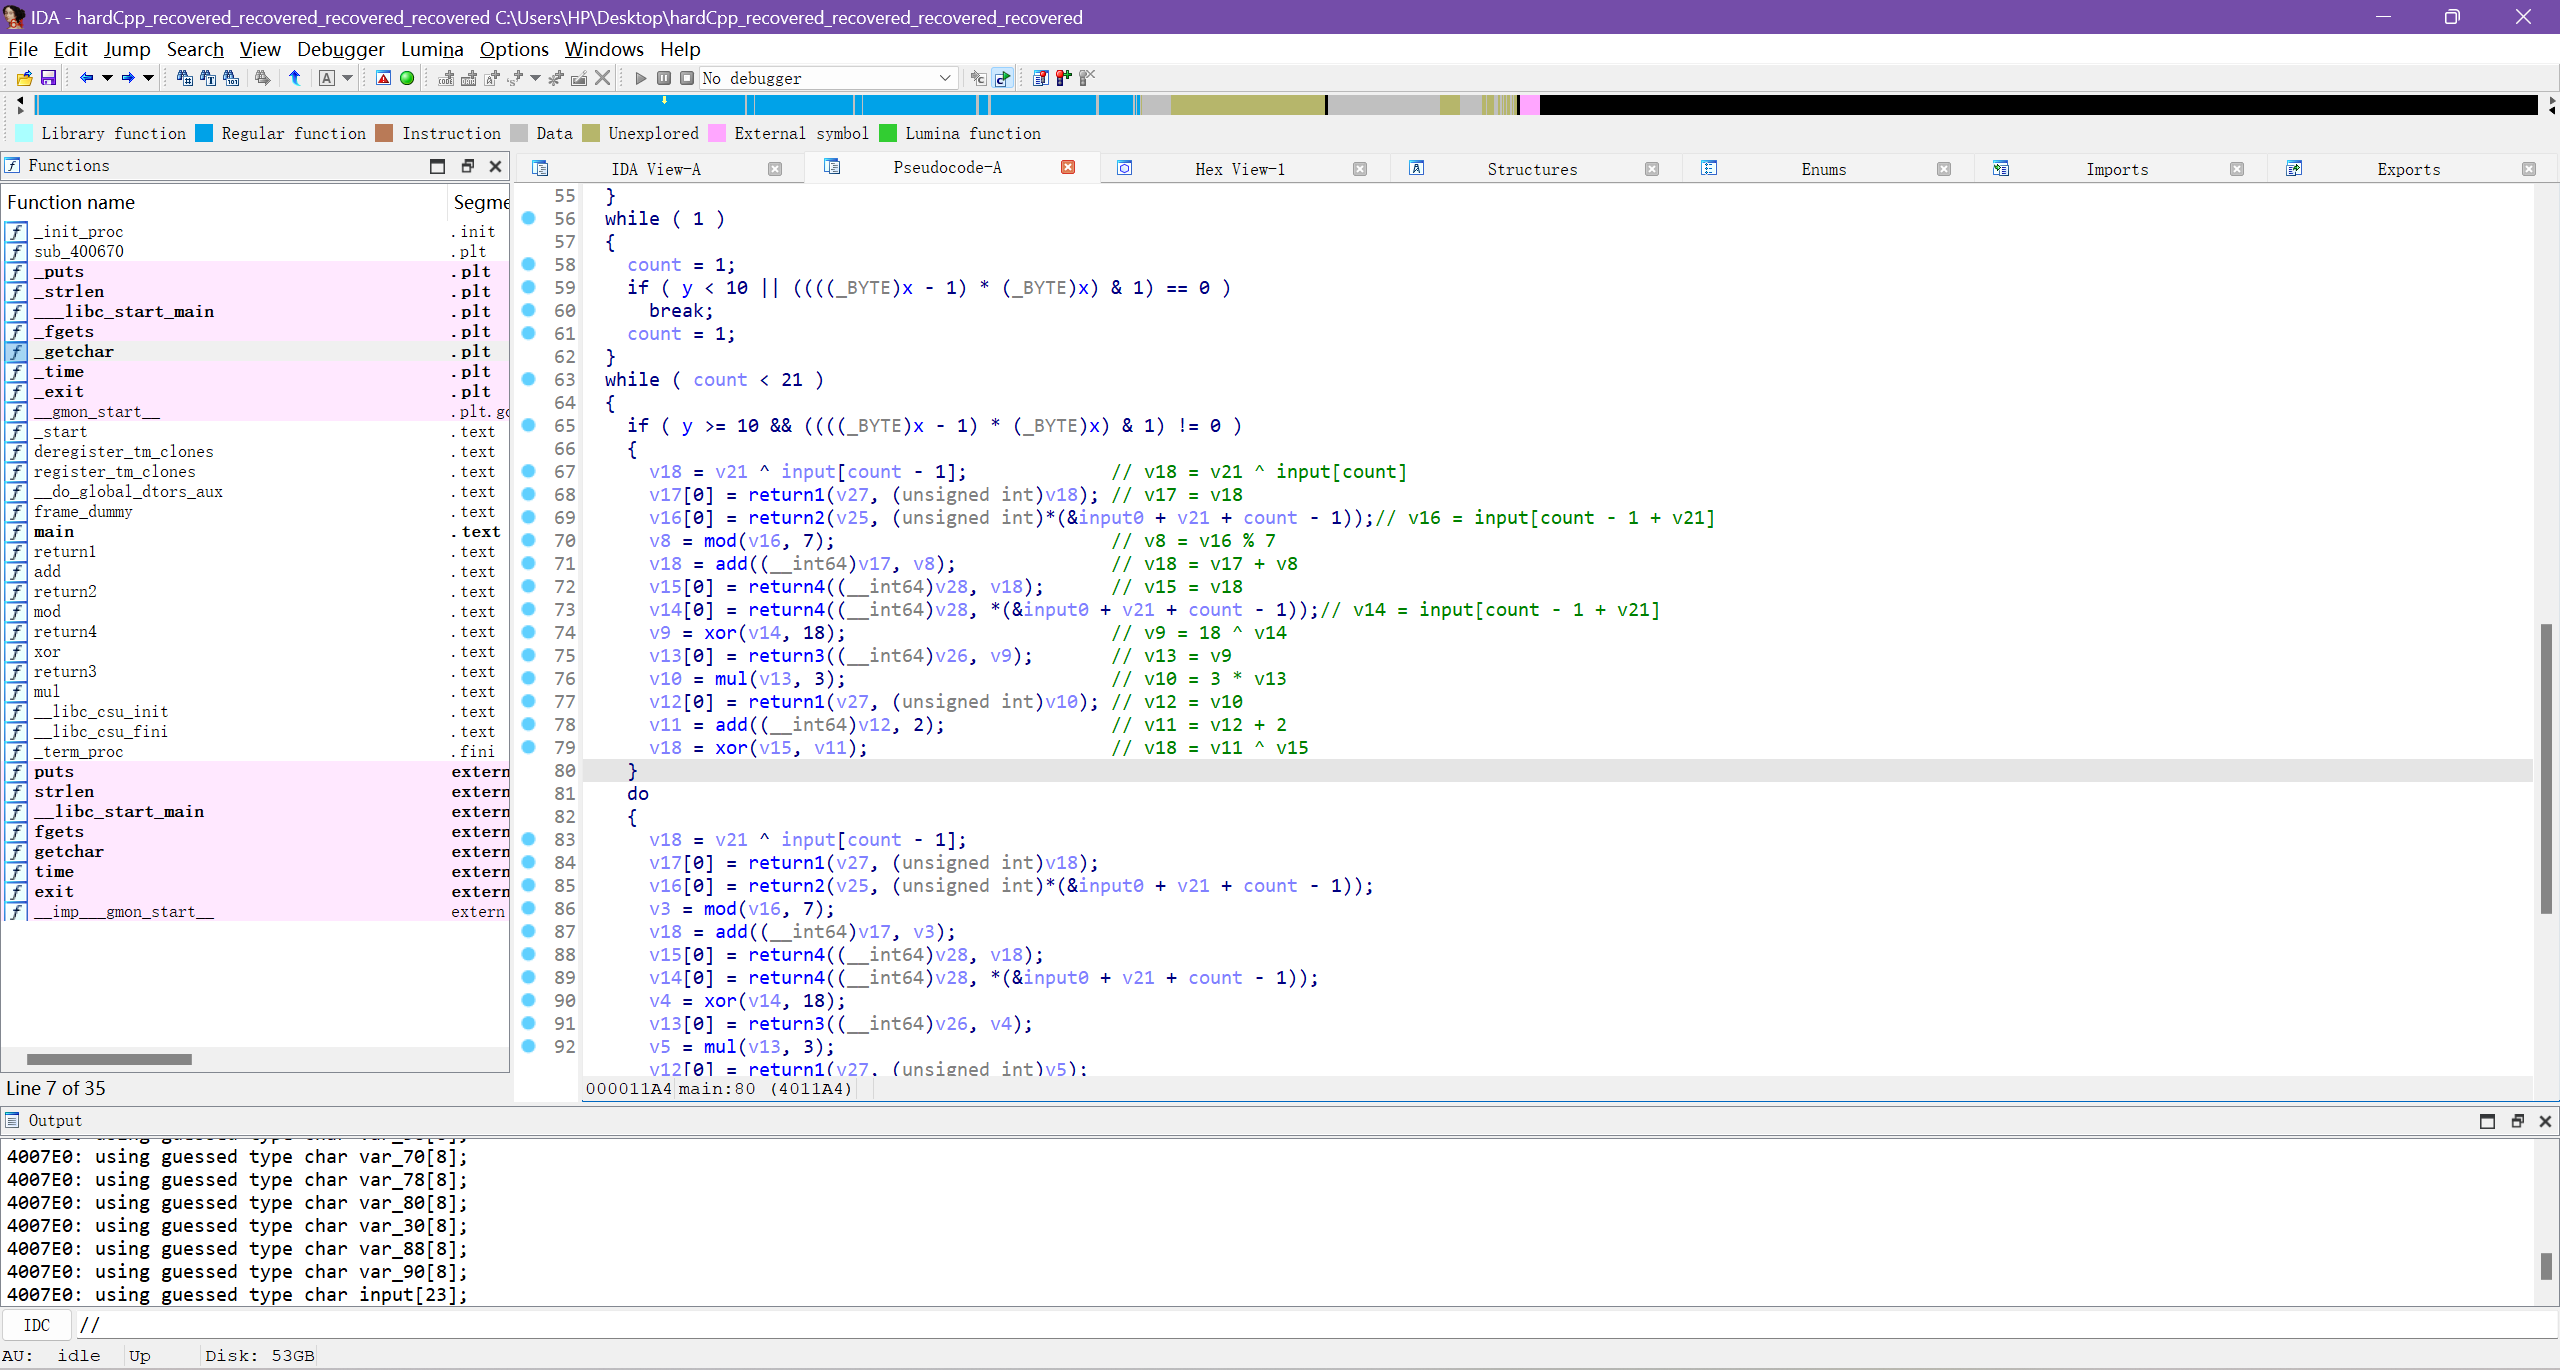Switch to the Structures tab

[1532, 169]
